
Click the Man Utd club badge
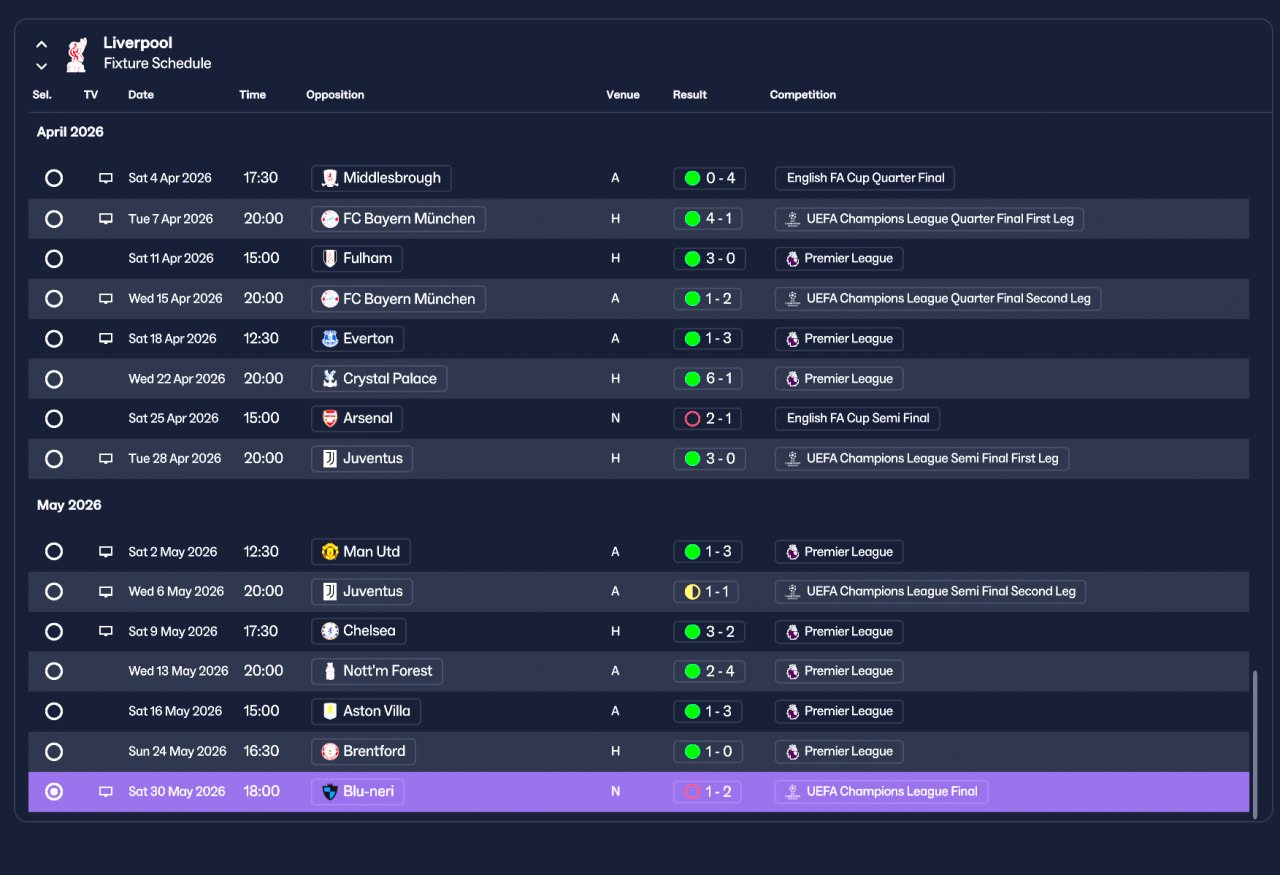click(x=330, y=551)
